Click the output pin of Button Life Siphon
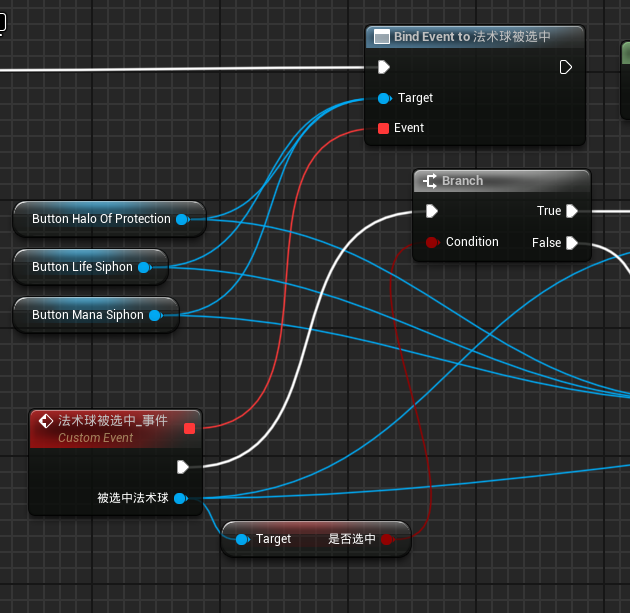 coord(145,268)
